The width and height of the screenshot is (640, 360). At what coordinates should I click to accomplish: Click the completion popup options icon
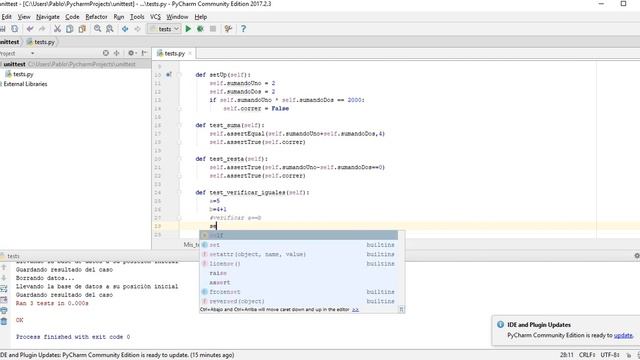401,309
